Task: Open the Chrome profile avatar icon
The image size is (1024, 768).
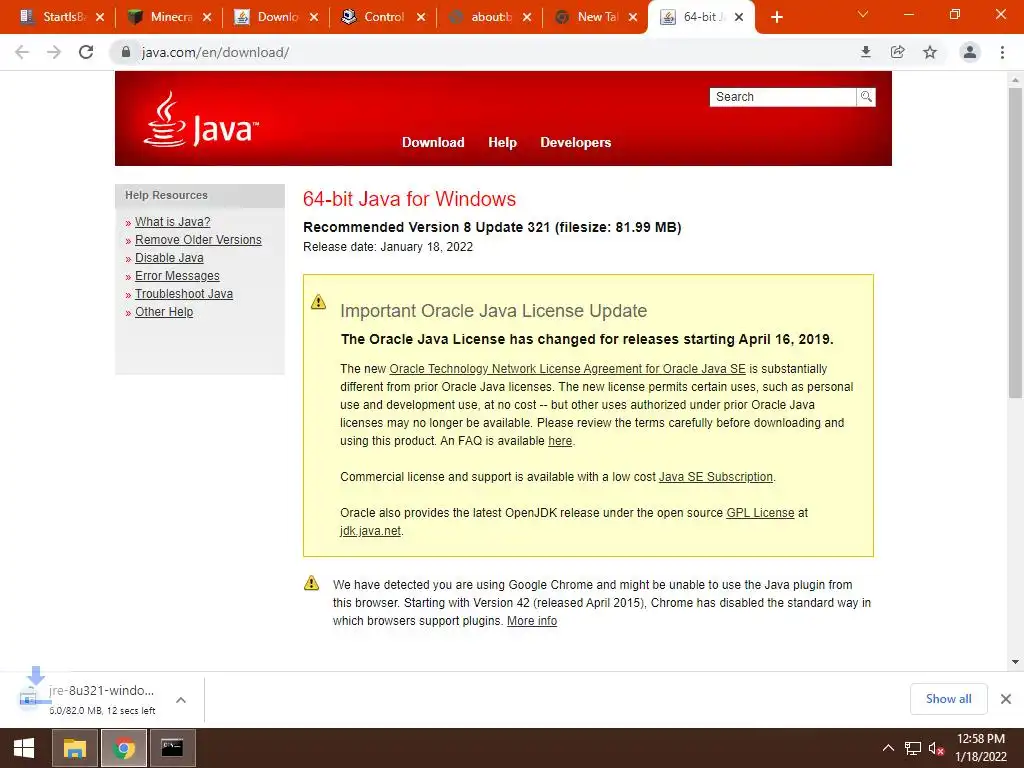Action: click(x=970, y=52)
